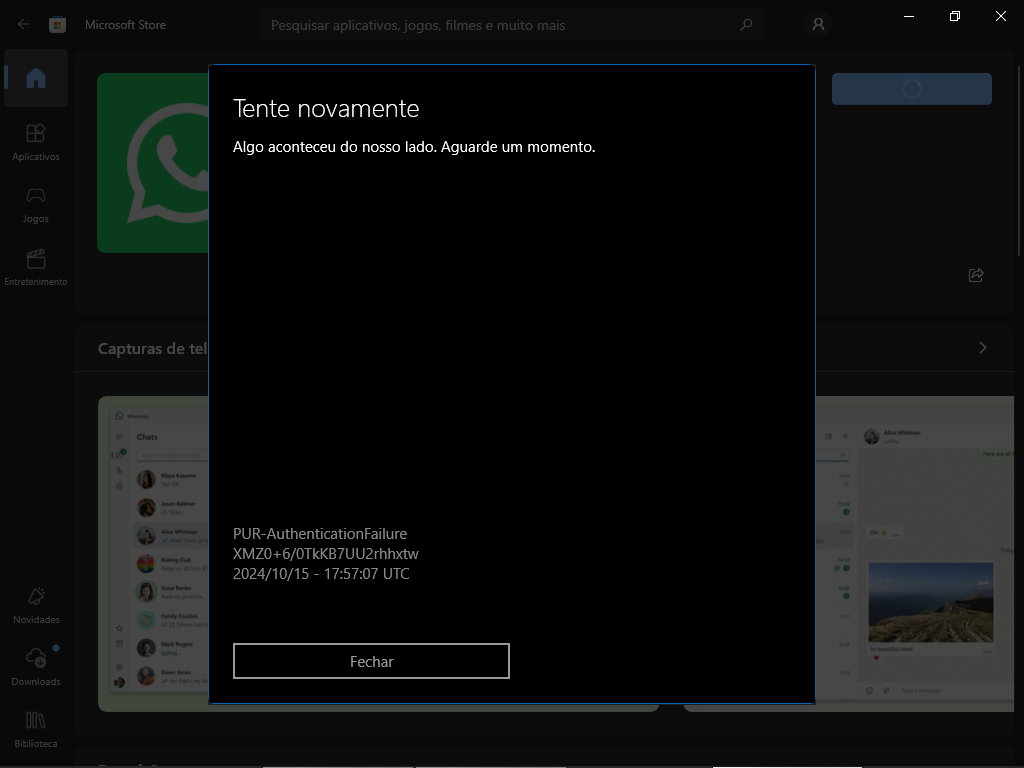This screenshot has width=1024, height=768.
Task: Open Jogos in the sidebar
Action: pos(36,205)
